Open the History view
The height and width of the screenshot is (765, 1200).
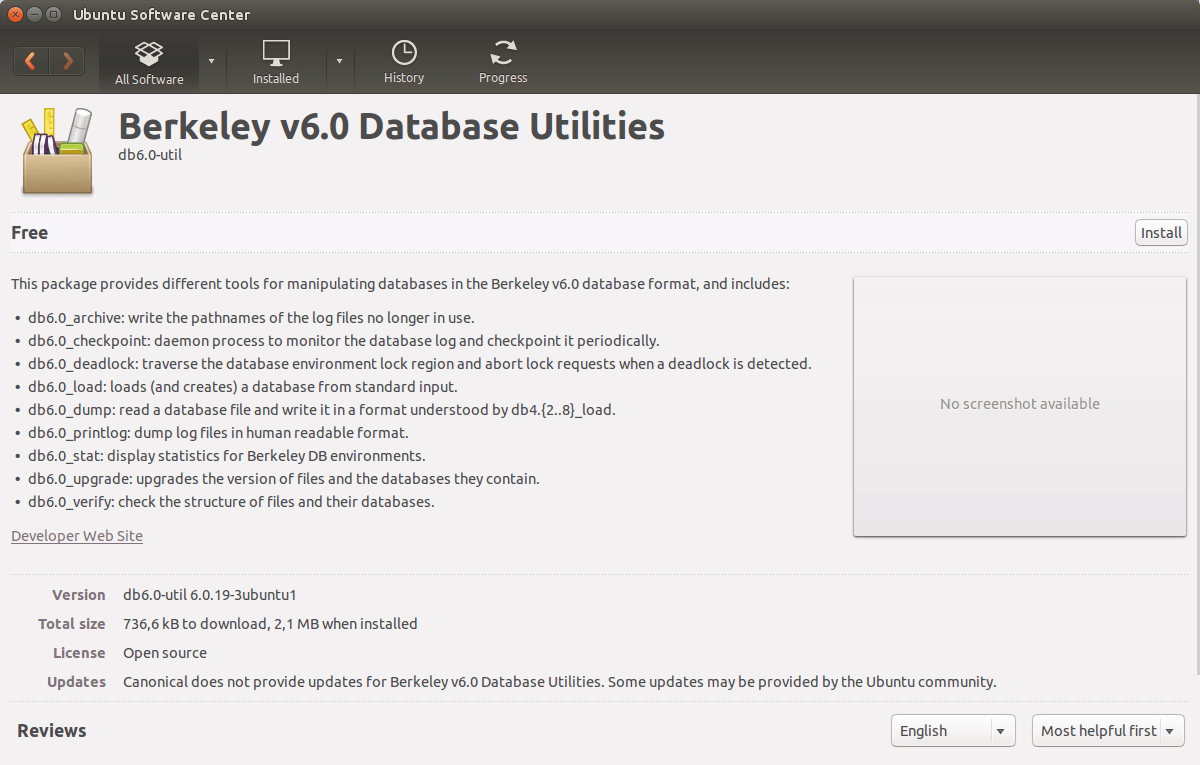[x=404, y=63]
